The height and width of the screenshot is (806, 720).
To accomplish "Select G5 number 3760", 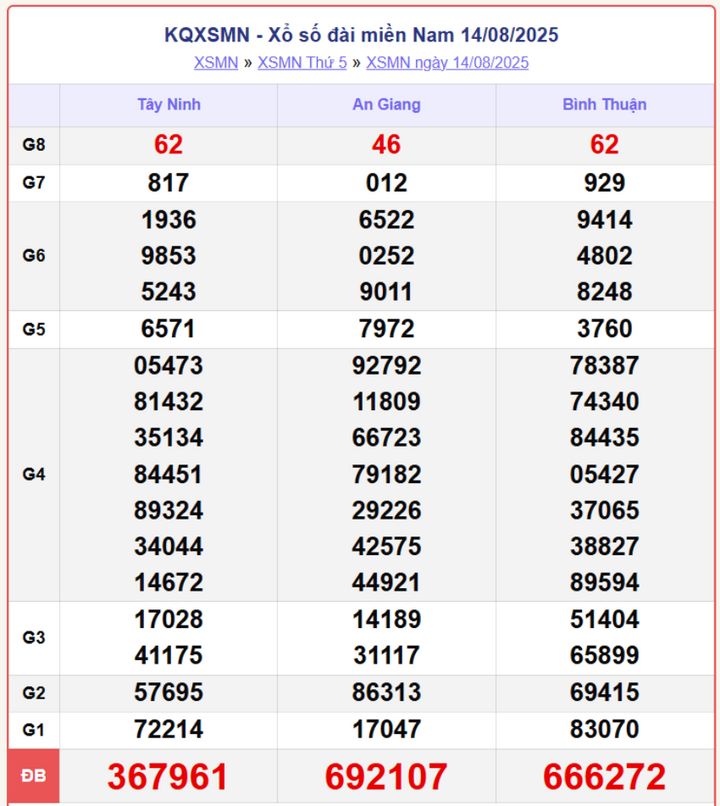I will (x=604, y=329).
